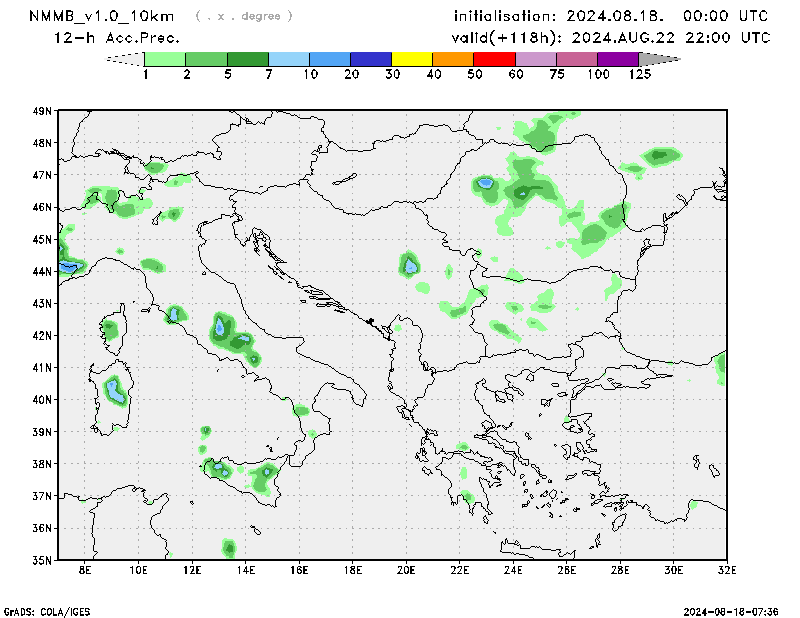This screenshot has width=800, height=618.
Task: Click the yellow 30–40 mm legend swatch
Action: click(x=412, y=59)
